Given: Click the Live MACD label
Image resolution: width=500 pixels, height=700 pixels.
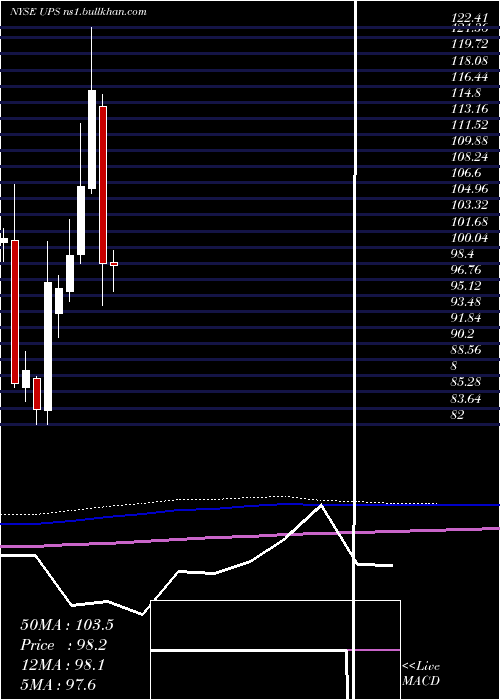Looking at the screenshot, I should 421,673.
